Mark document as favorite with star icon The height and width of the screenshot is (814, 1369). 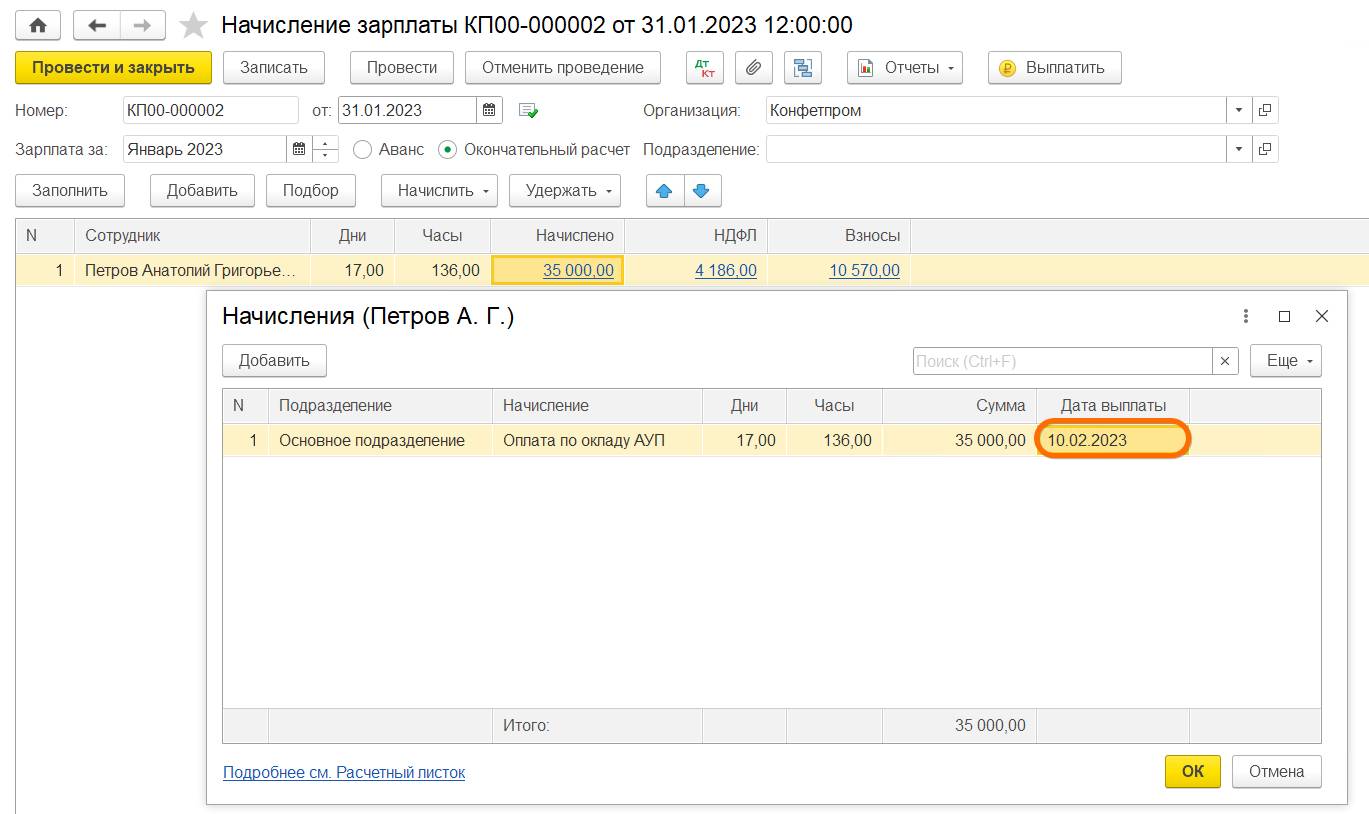tap(192, 25)
